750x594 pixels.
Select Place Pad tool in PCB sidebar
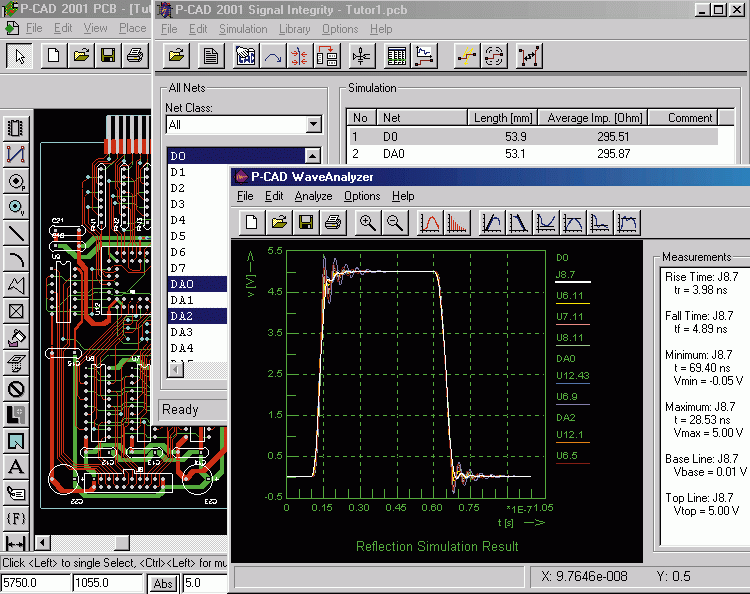[16, 181]
